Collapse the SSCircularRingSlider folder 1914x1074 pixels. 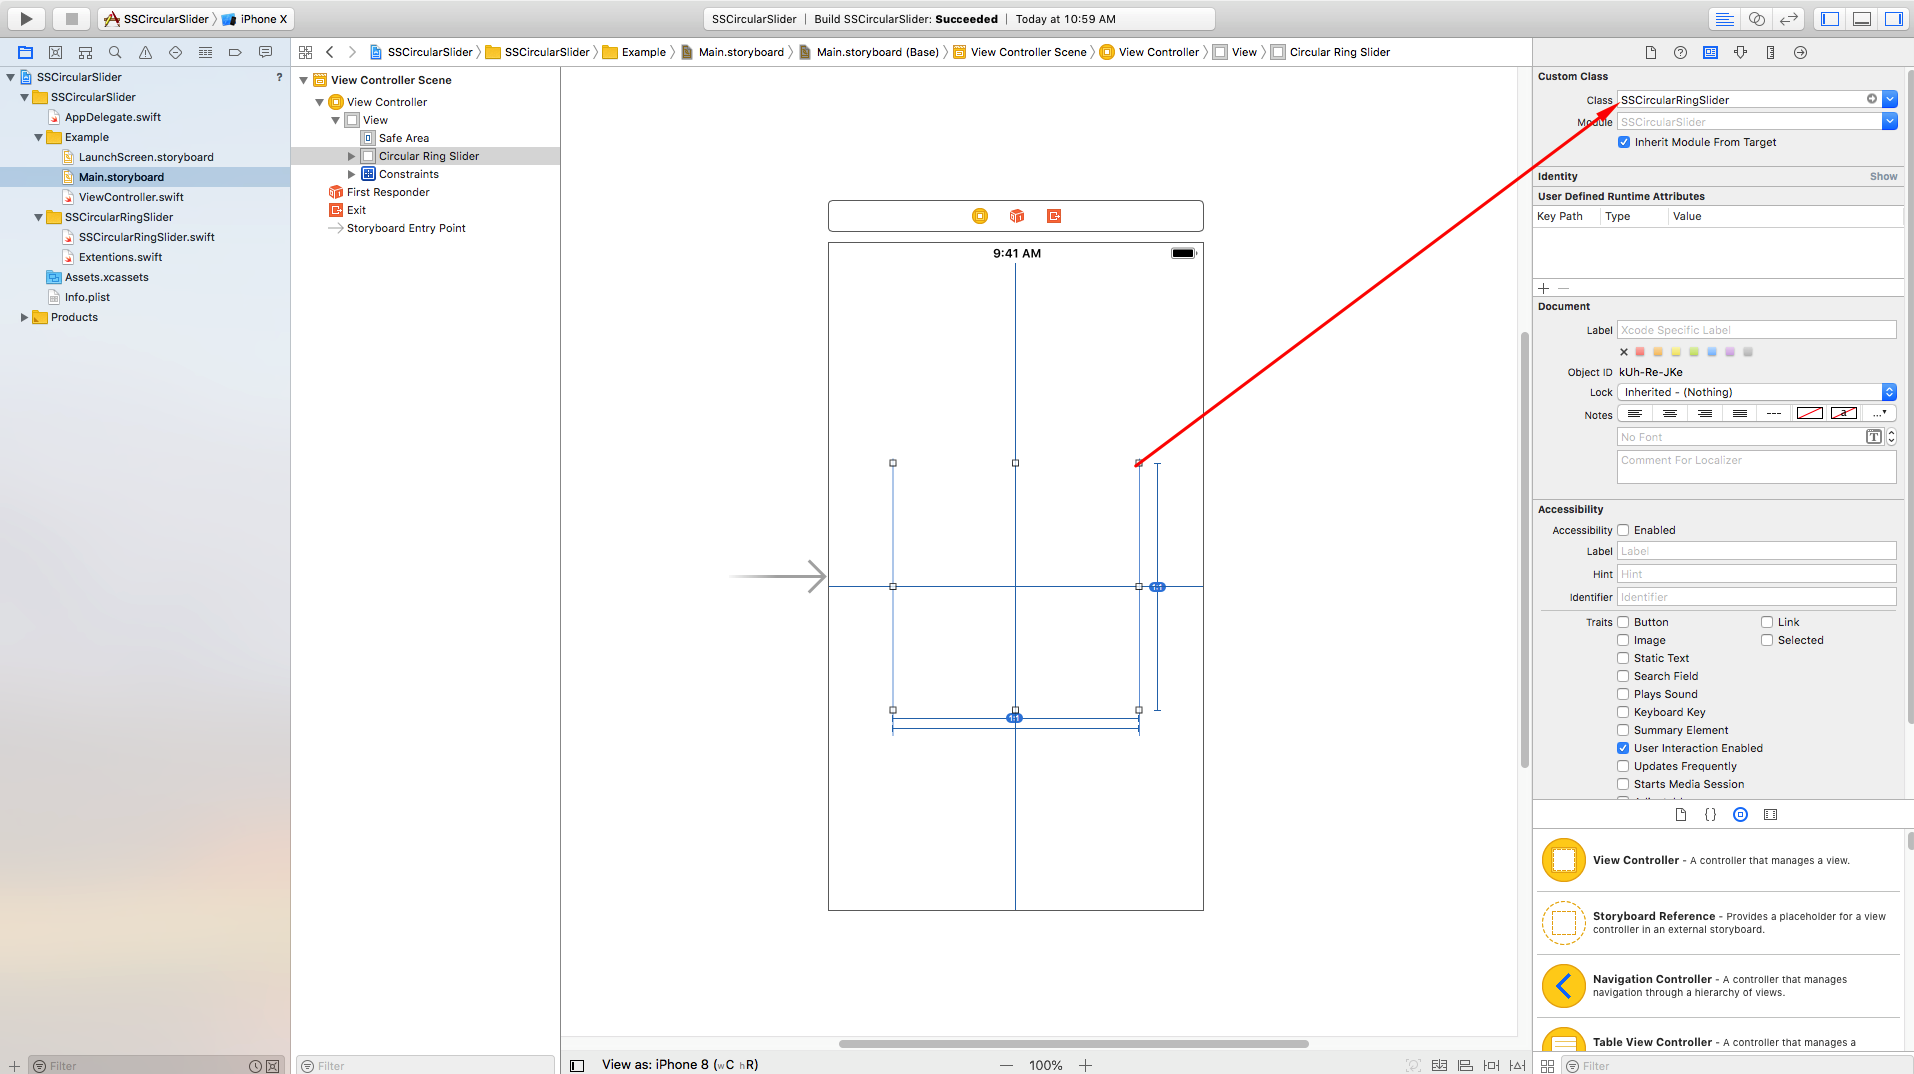tap(38, 217)
